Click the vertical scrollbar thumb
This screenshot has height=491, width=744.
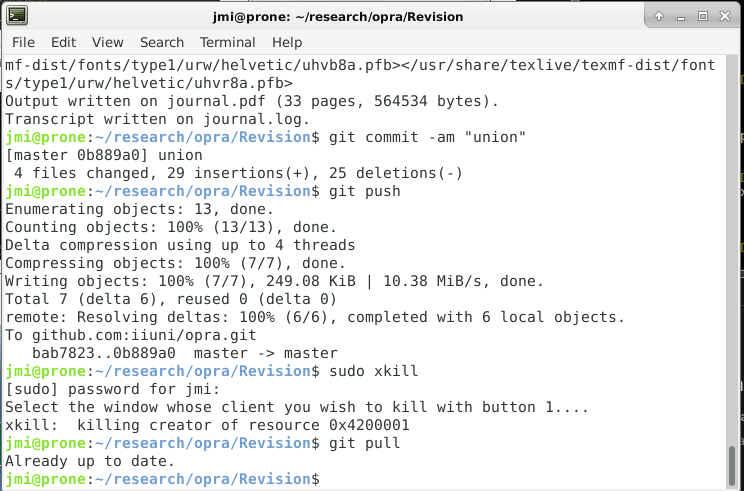[735, 465]
